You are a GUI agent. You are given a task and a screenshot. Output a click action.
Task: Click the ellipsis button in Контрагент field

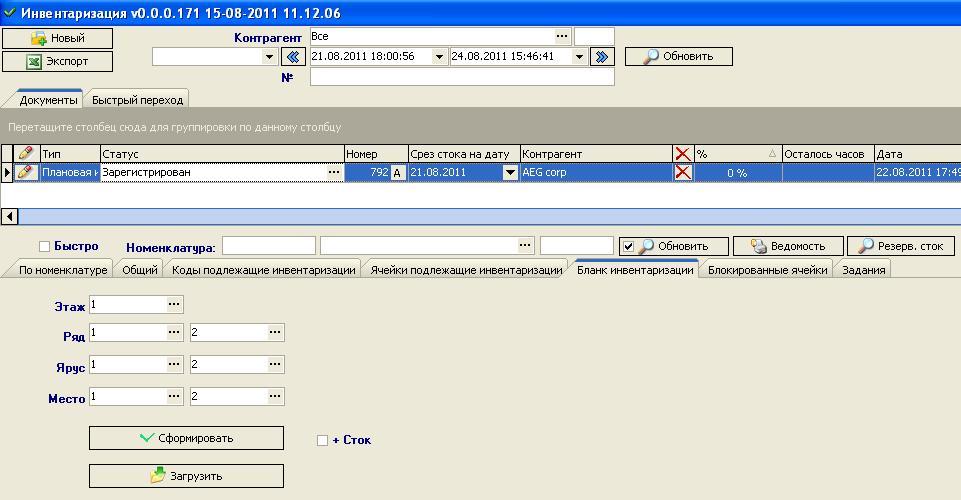tap(562, 36)
